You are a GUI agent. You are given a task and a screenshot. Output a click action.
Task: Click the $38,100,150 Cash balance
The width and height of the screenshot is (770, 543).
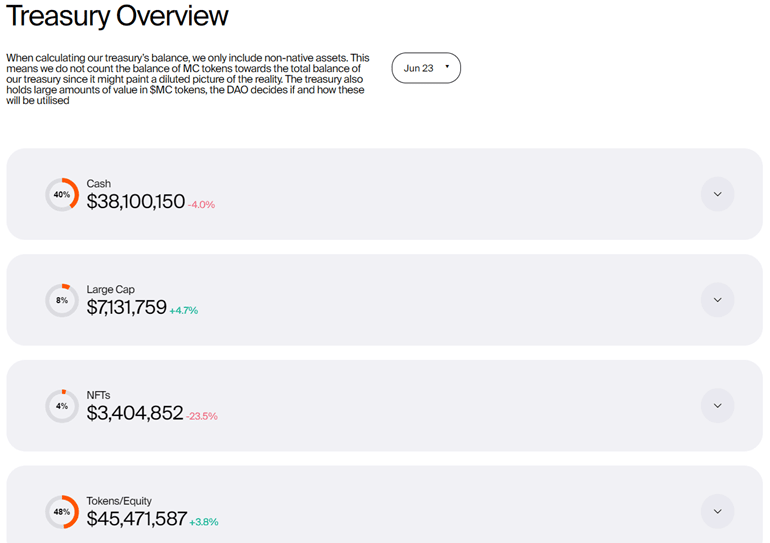pyautogui.click(x=136, y=202)
